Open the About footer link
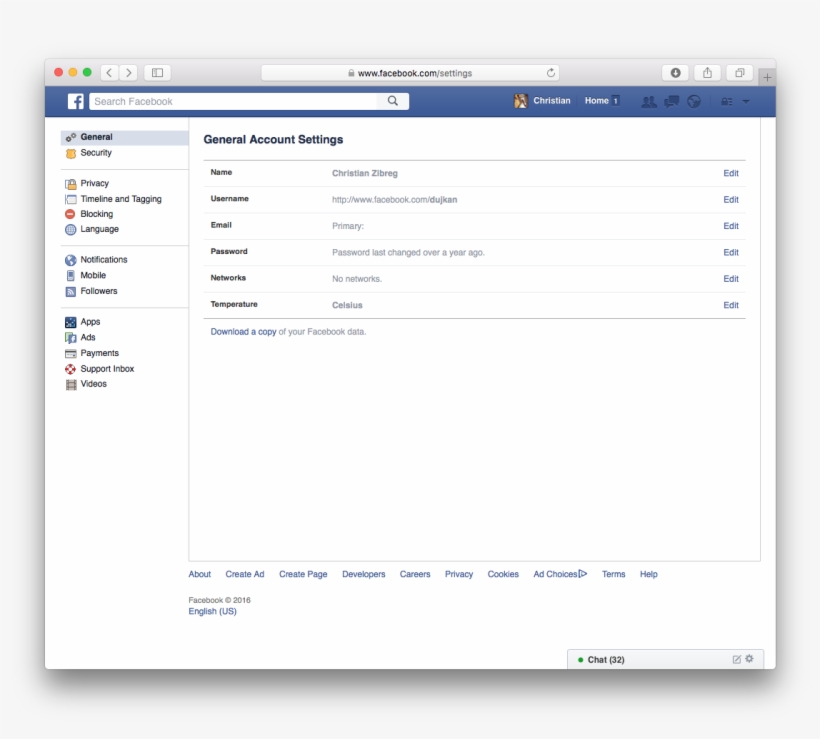 (x=200, y=574)
